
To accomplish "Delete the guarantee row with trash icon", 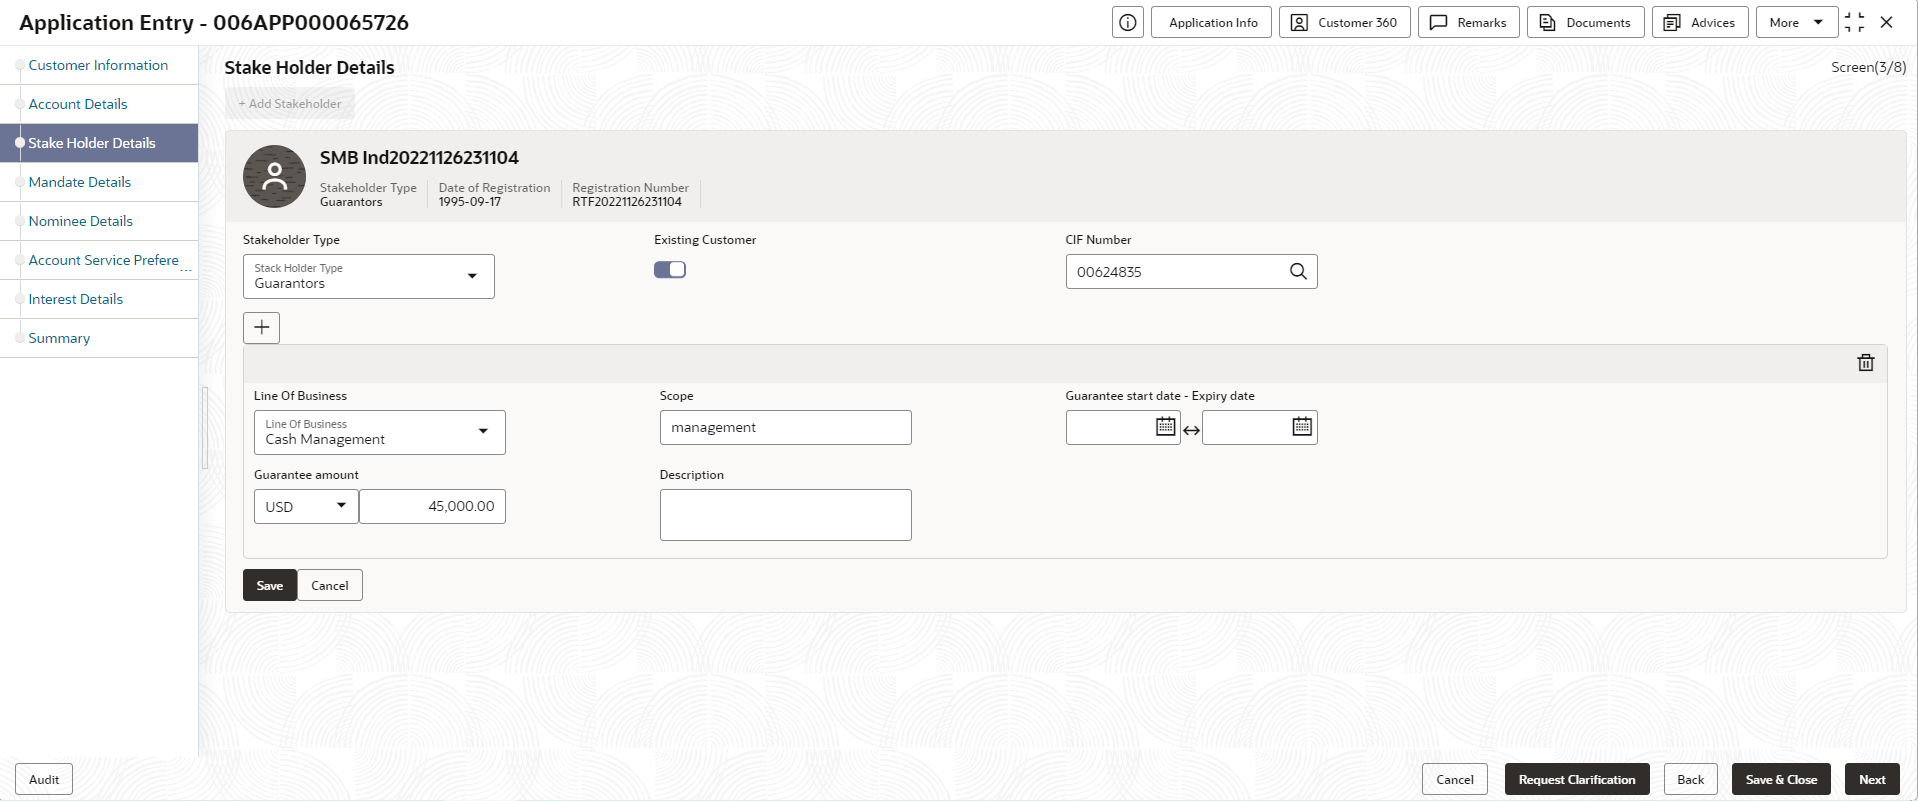I will pos(1866,363).
